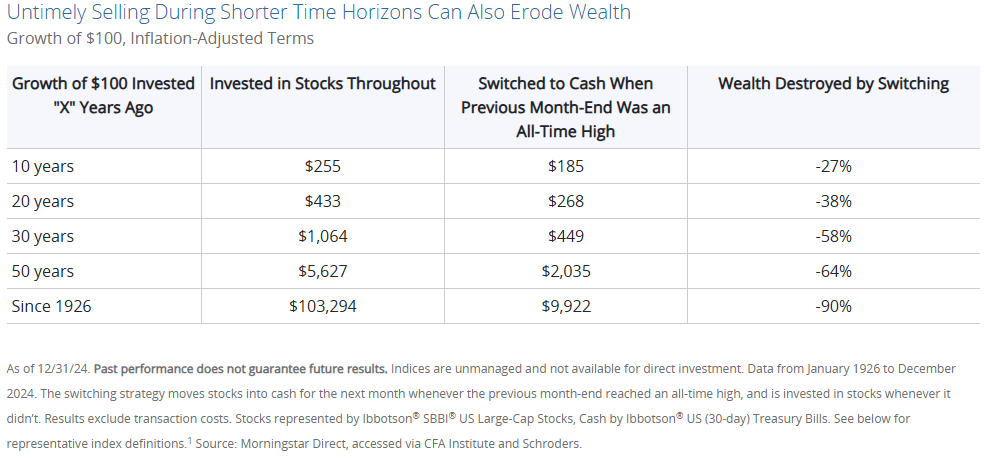Select the 'Wealth Destroyed by Switching' column header
The height and width of the screenshot is (466, 985).
[x=834, y=84]
